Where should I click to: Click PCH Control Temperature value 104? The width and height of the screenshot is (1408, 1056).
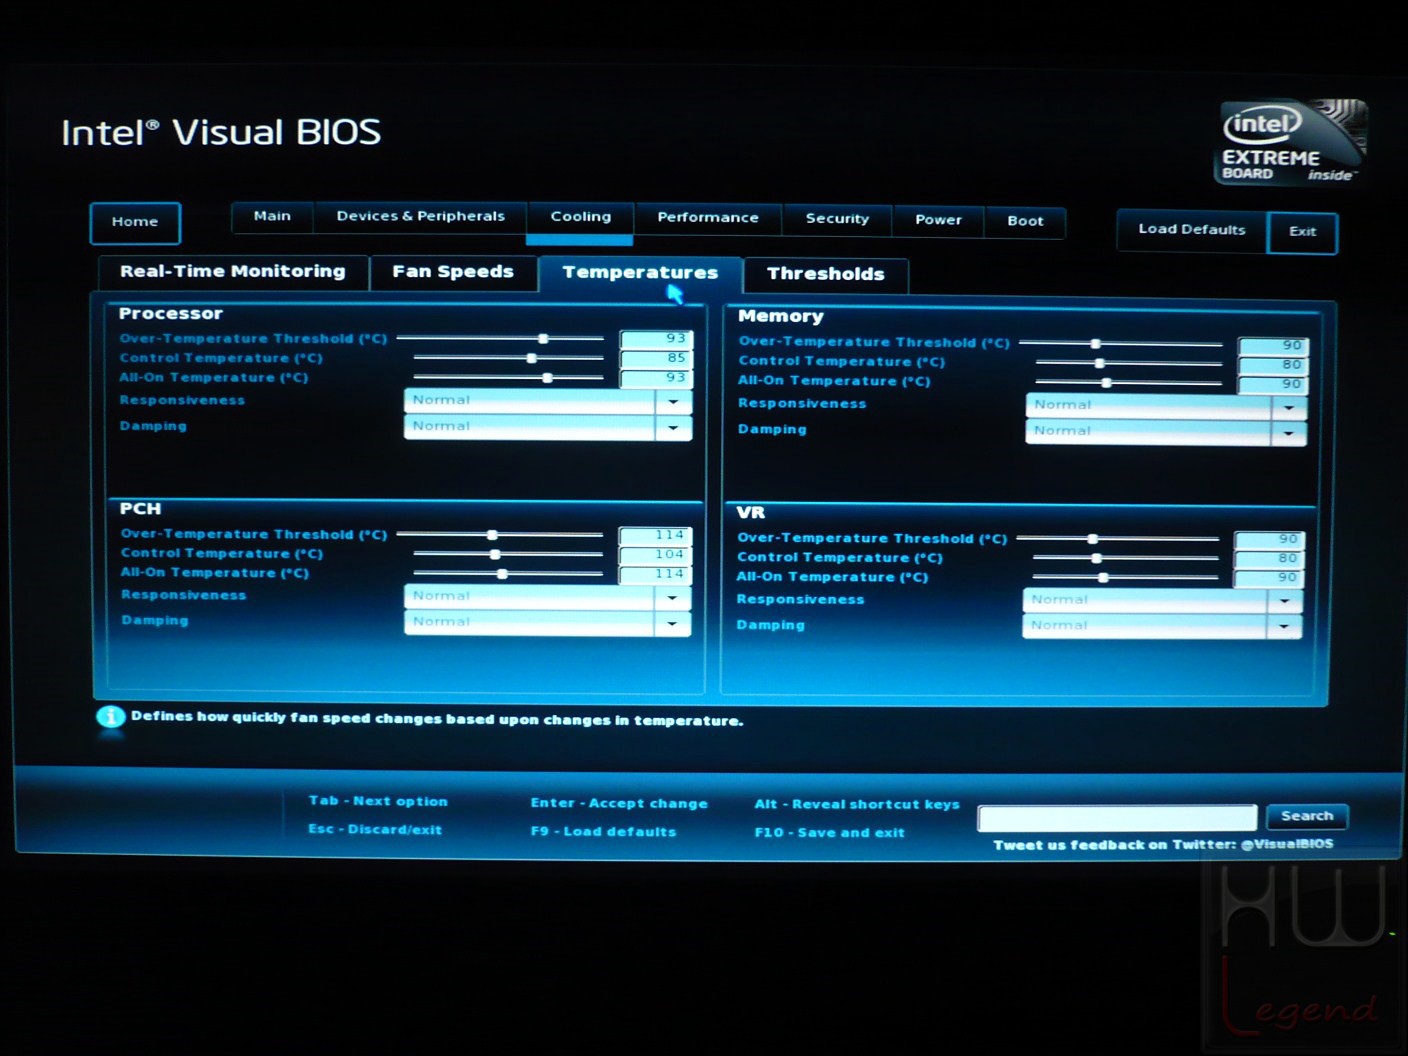coord(655,554)
